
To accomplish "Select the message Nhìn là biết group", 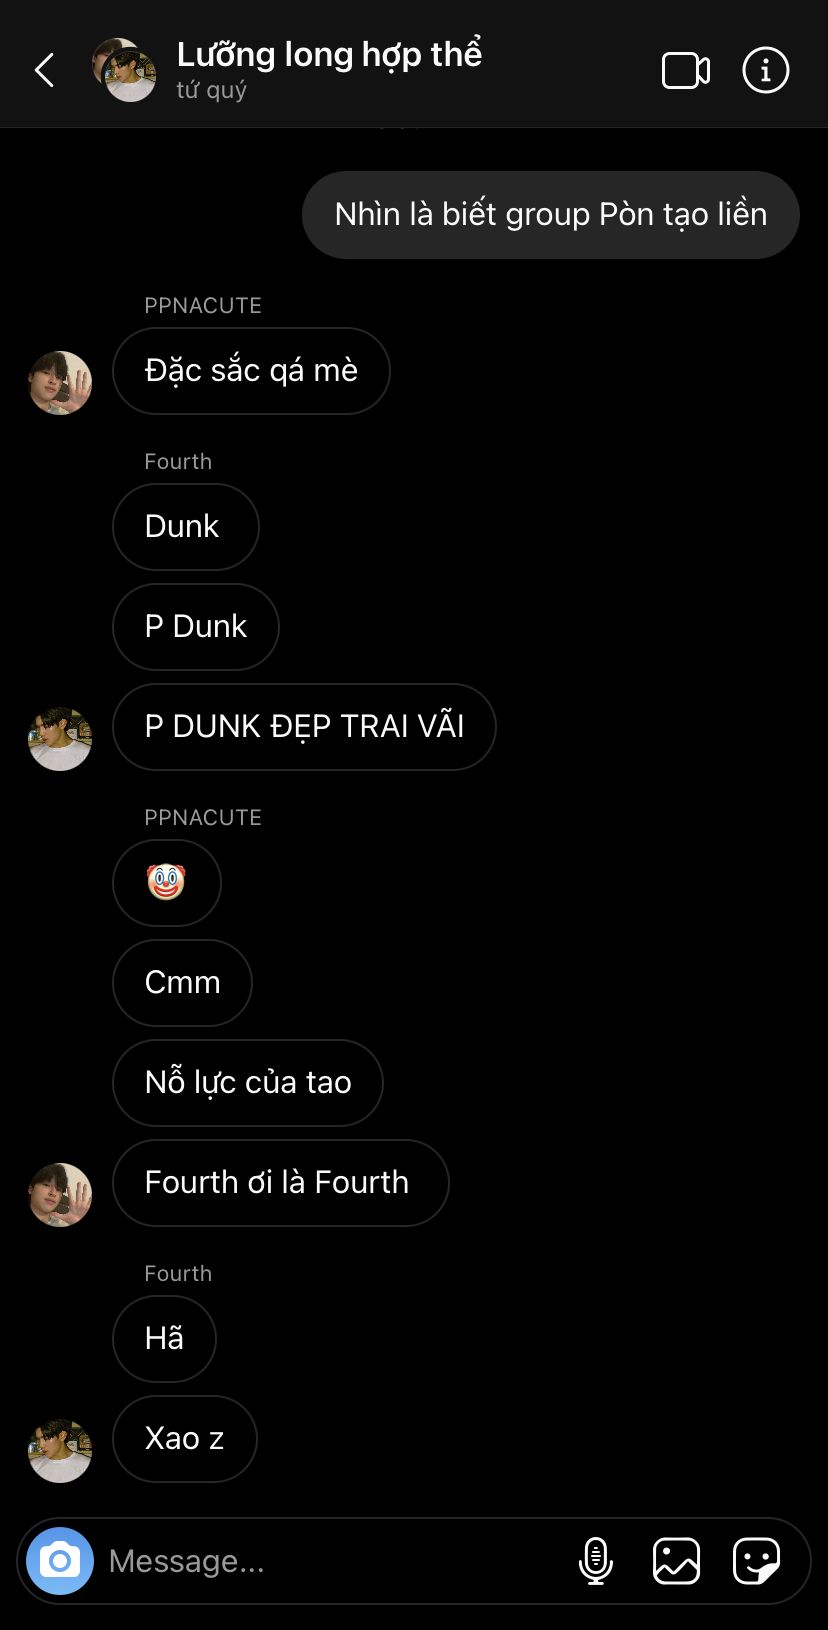I will coord(551,215).
